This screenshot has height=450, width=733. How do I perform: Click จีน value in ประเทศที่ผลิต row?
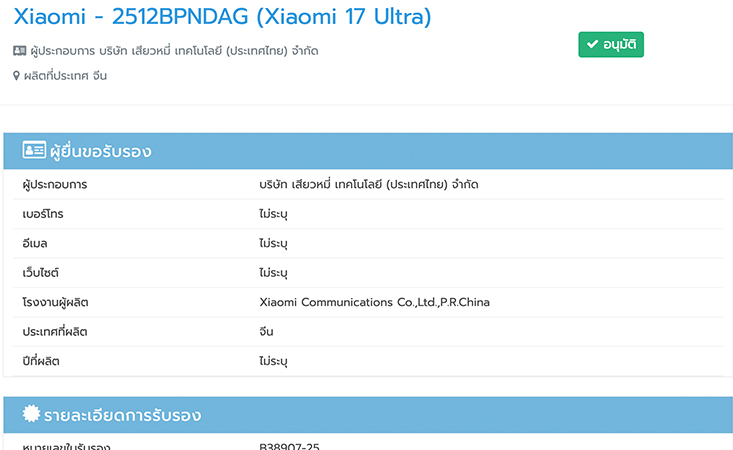pyautogui.click(x=266, y=332)
